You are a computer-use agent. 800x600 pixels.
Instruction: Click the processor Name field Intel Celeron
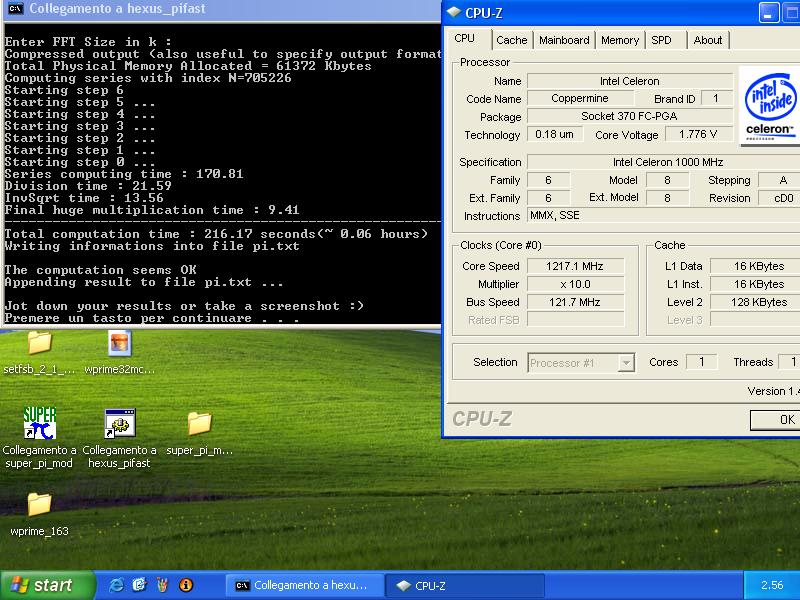click(x=630, y=81)
